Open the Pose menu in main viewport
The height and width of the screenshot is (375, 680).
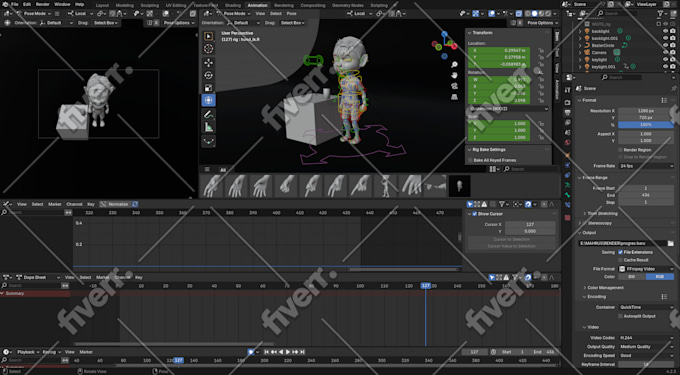[291, 14]
